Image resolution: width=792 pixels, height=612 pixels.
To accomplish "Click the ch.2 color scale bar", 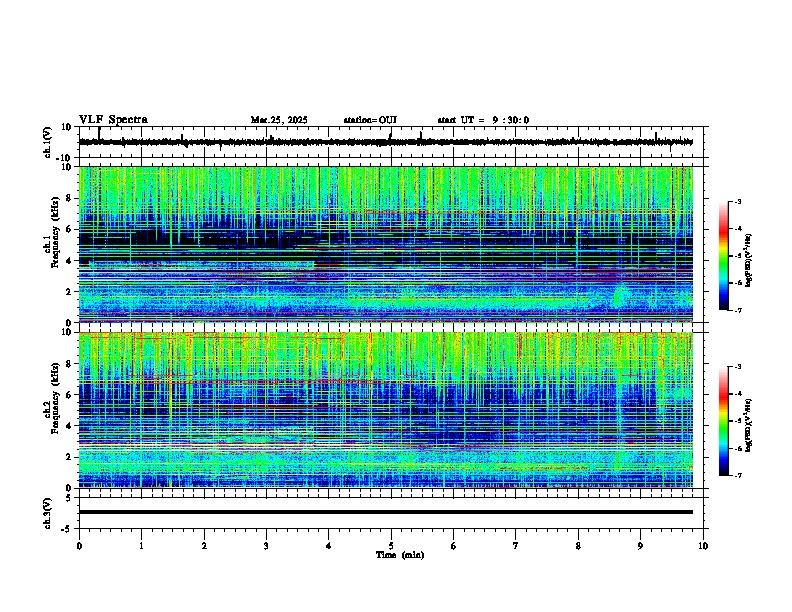I will (x=724, y=421).
